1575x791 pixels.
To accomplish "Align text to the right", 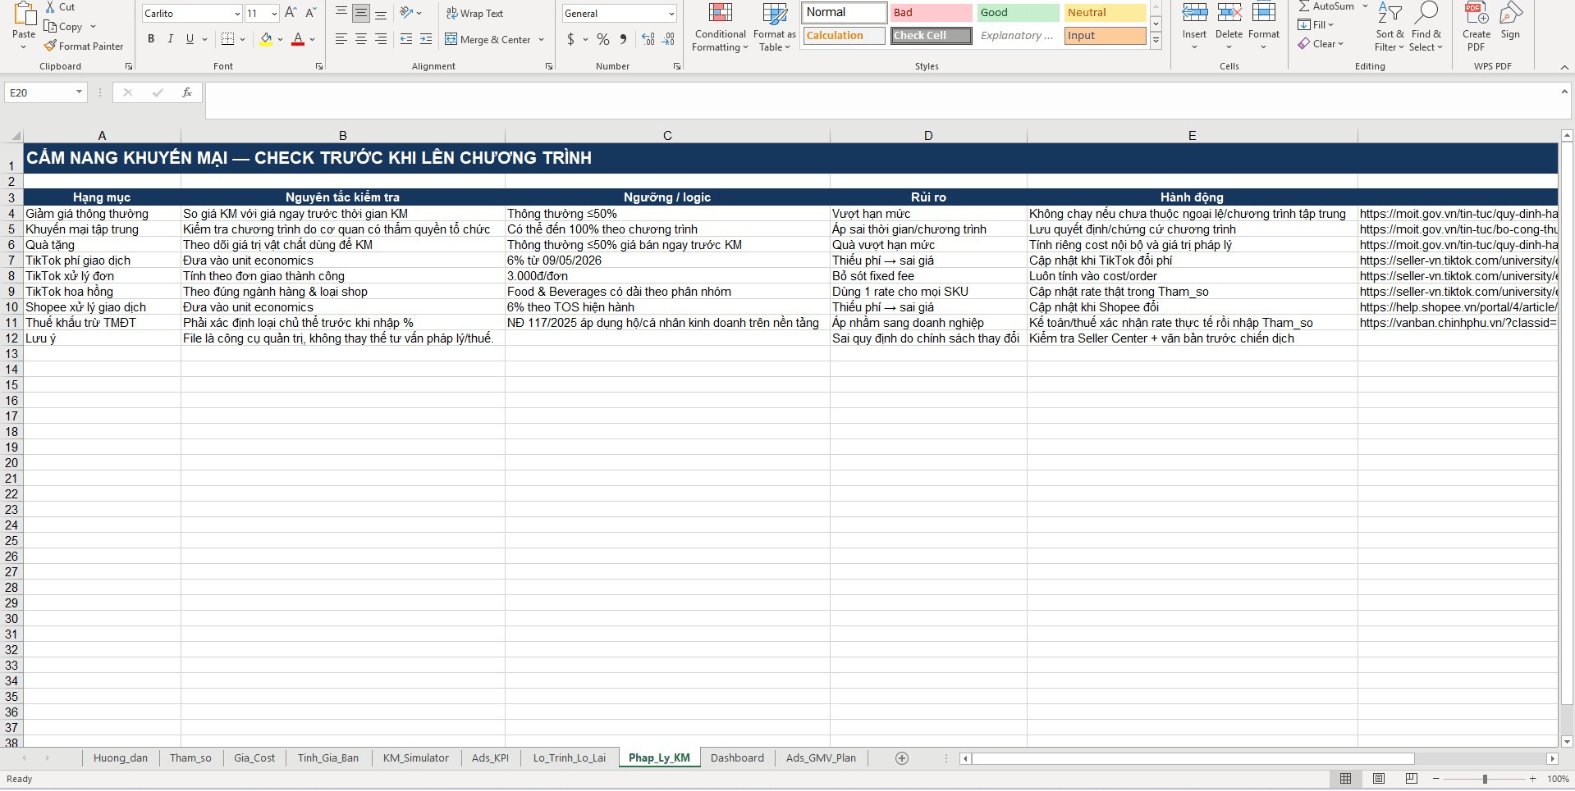I will (x=381, y=39).
